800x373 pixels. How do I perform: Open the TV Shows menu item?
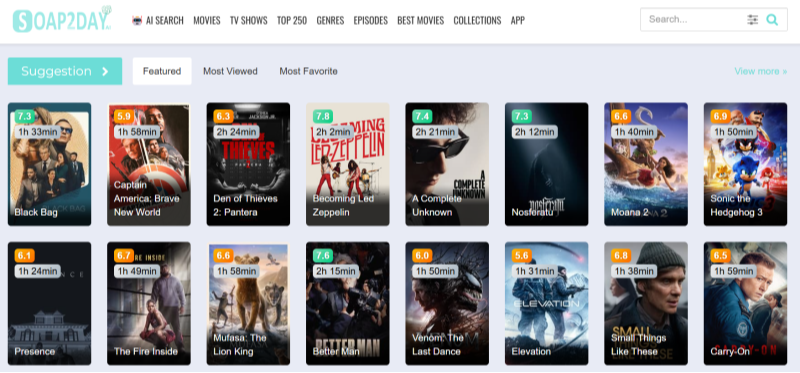click(x=248, y=20)
